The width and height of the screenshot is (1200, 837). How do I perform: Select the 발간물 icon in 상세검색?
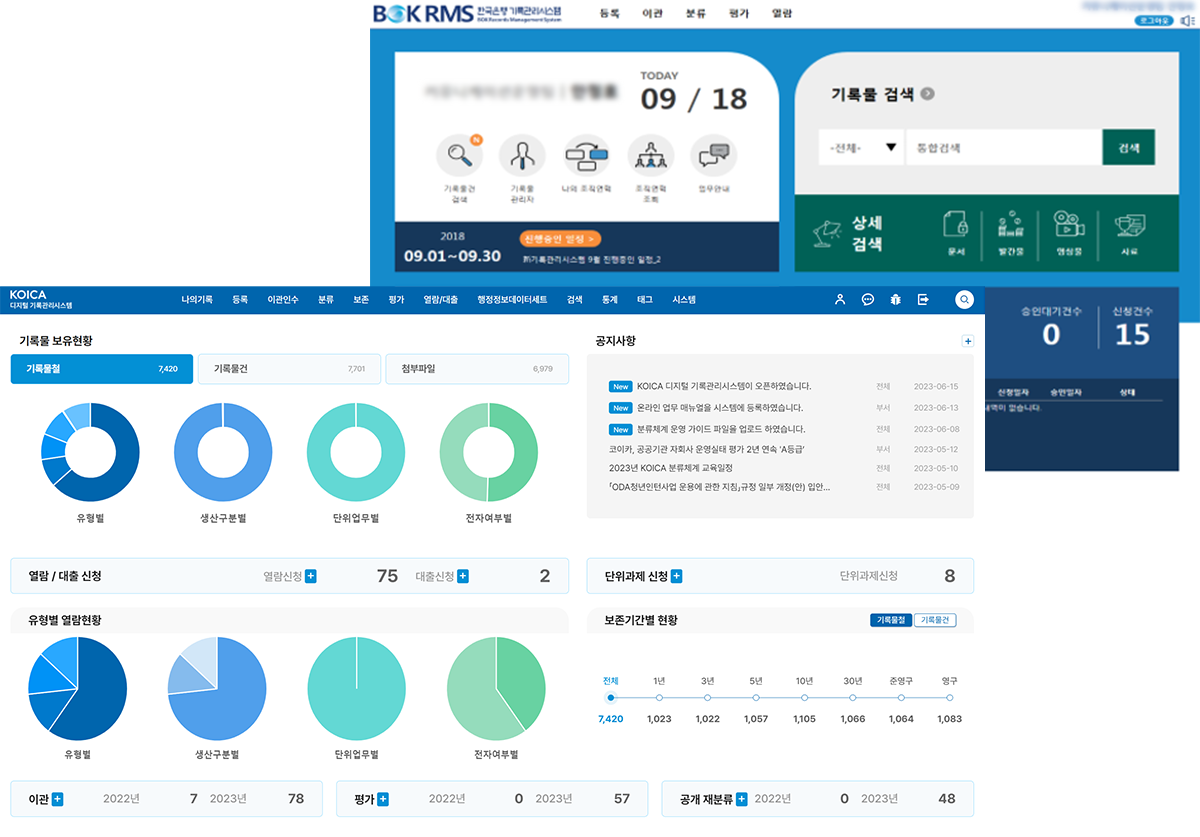[1011, 226]
